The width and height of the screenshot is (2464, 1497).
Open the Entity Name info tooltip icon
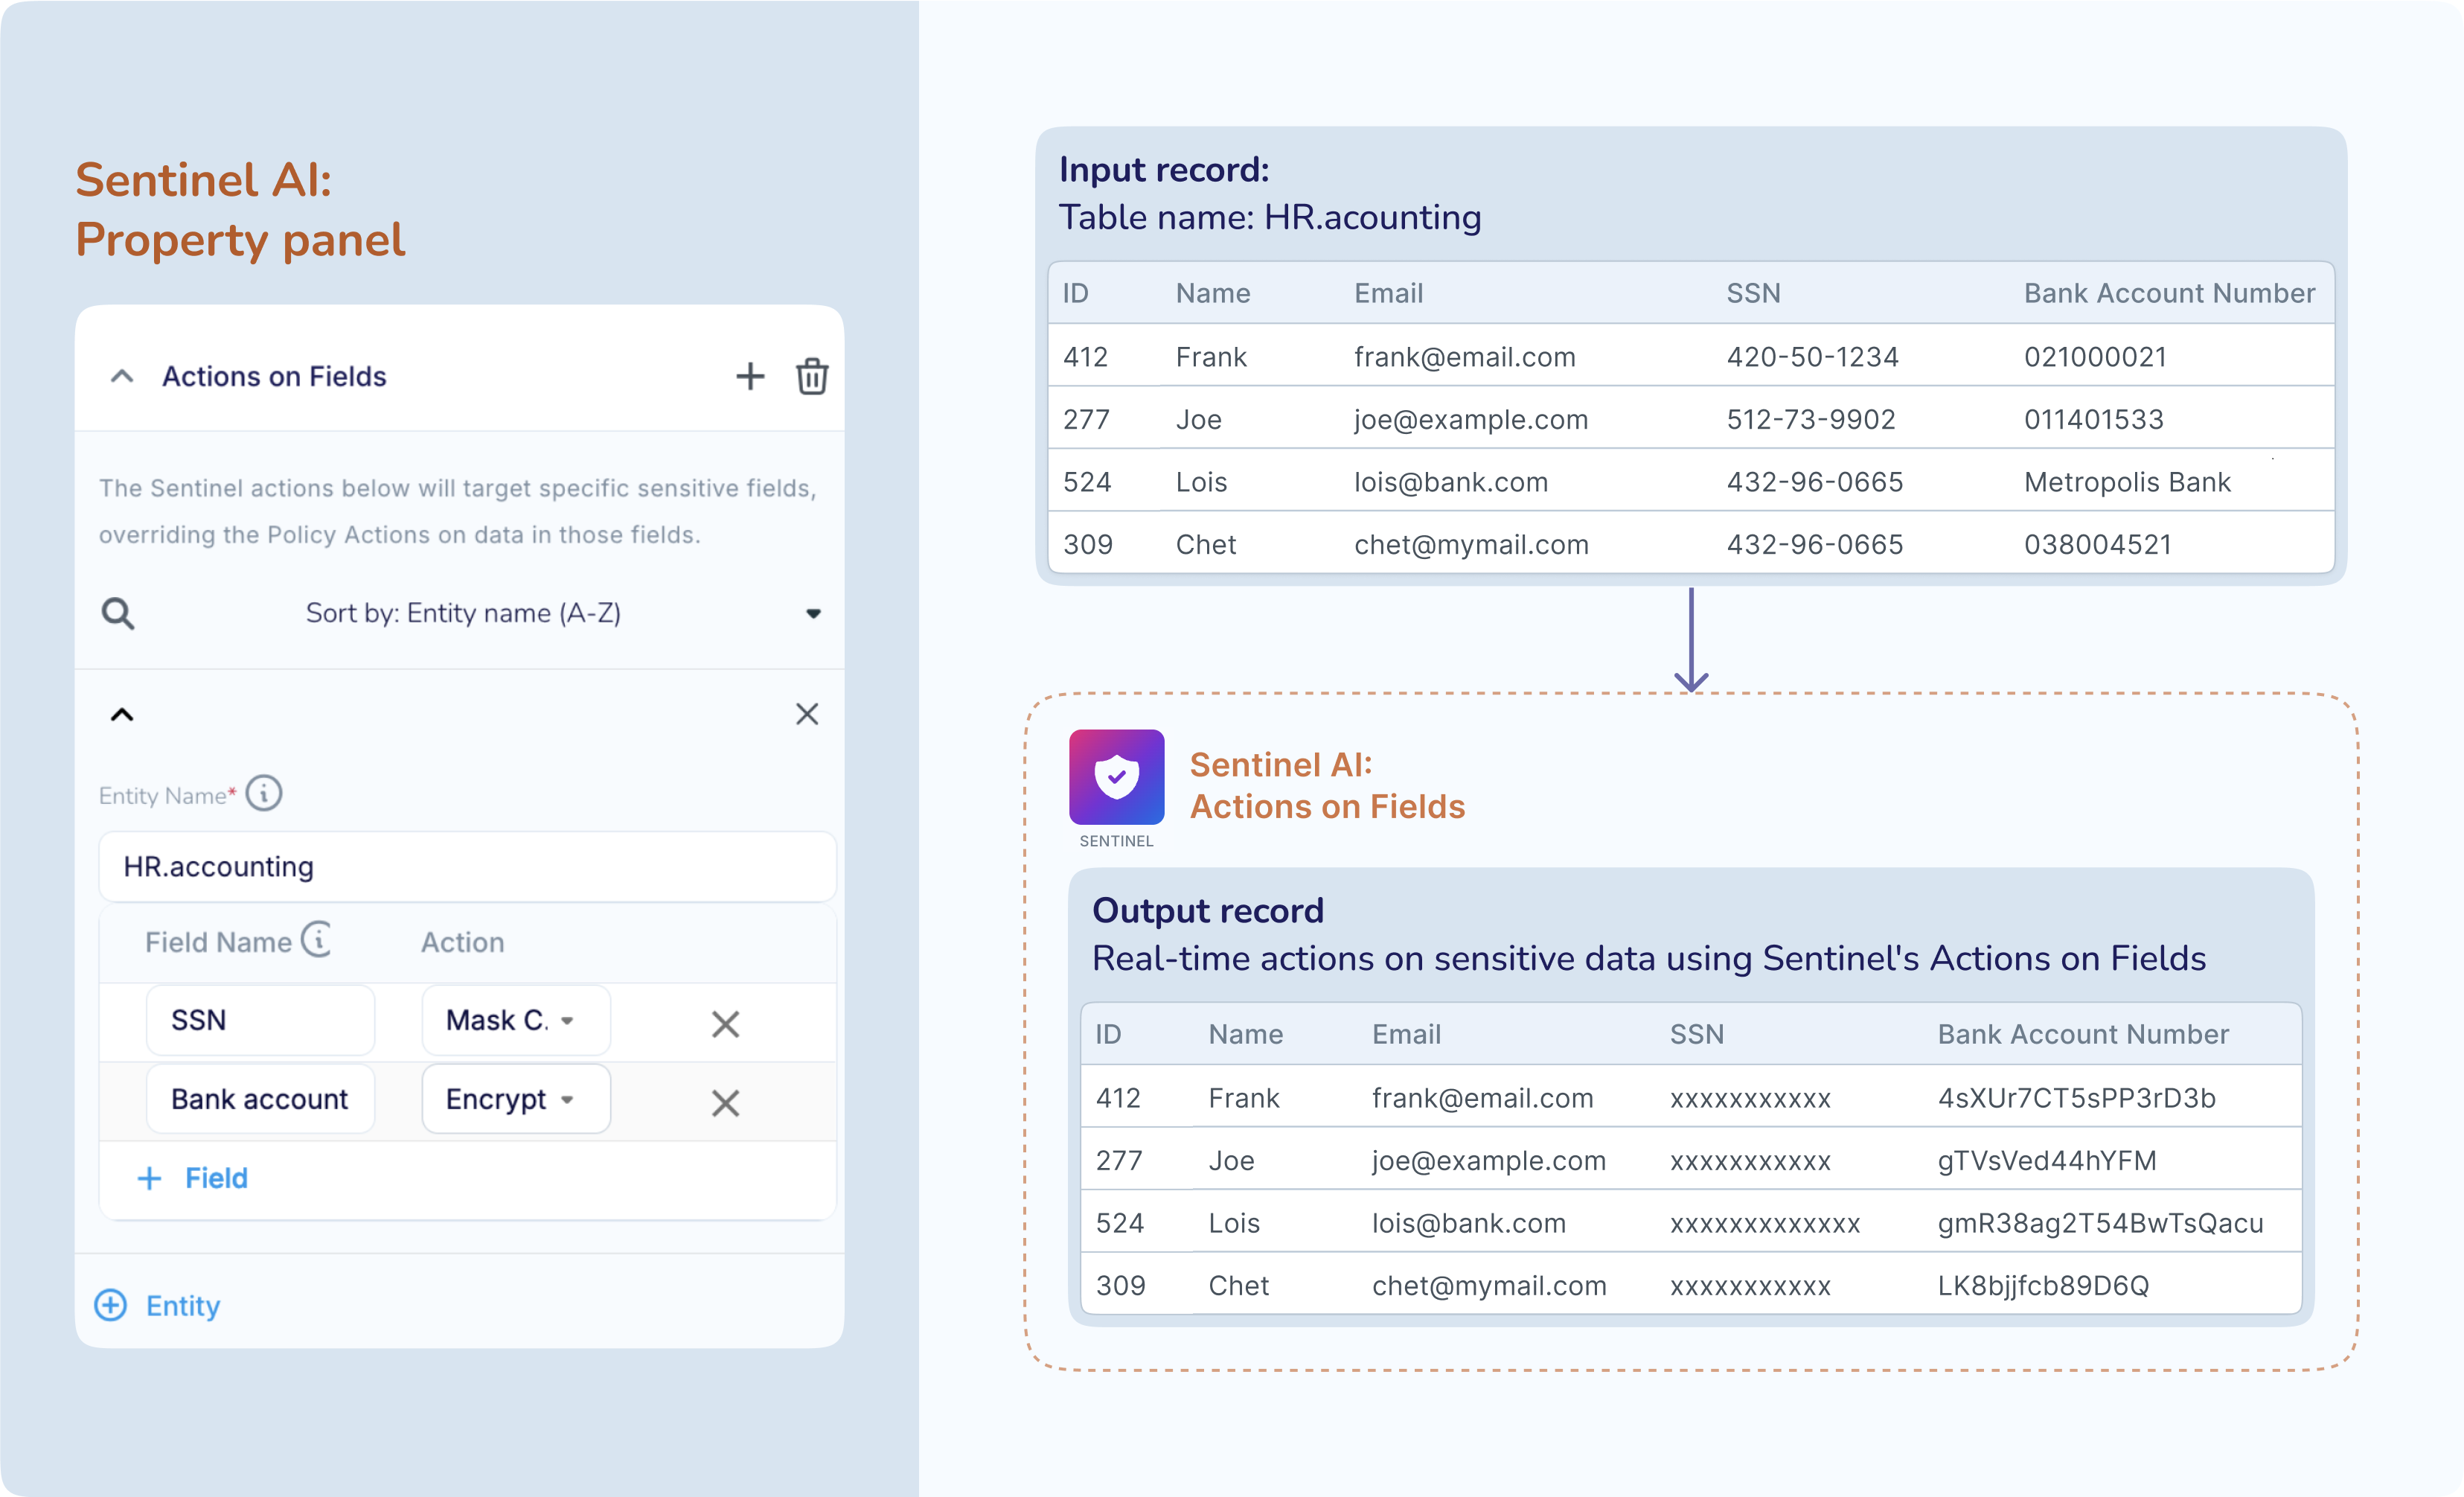262,793
